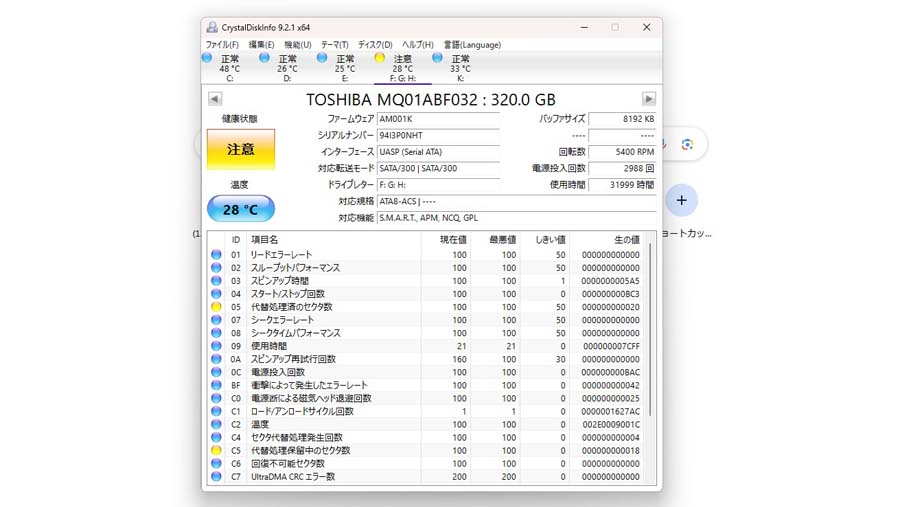Select the 代替処理保留中のセクタ数 row text
Image resolution: width=900 pixels, height=507 pixels.
click(300, 451)
